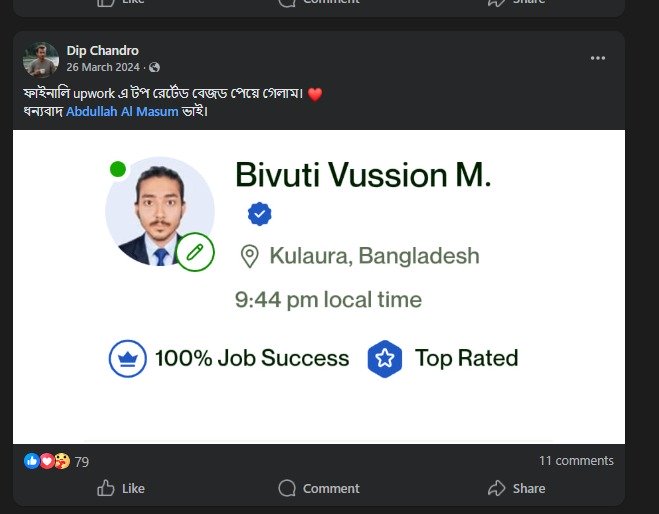
Task: Click the Top Rated hexagon star badge
Action: tap(384, 359)
